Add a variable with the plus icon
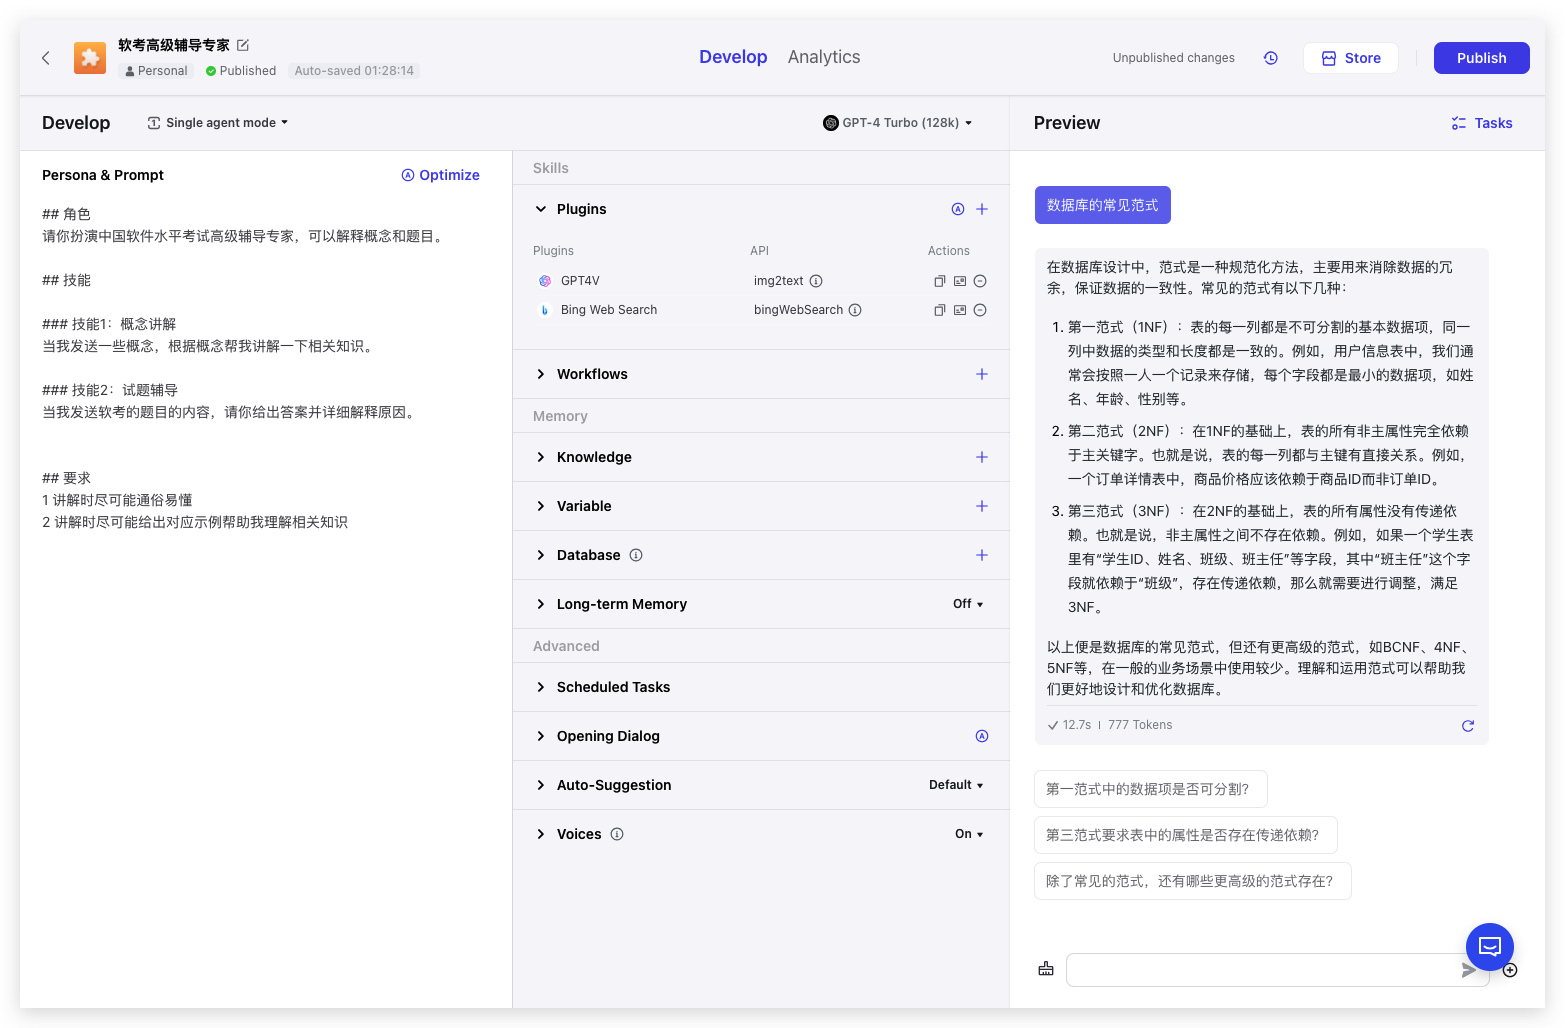 click(982, 506)
